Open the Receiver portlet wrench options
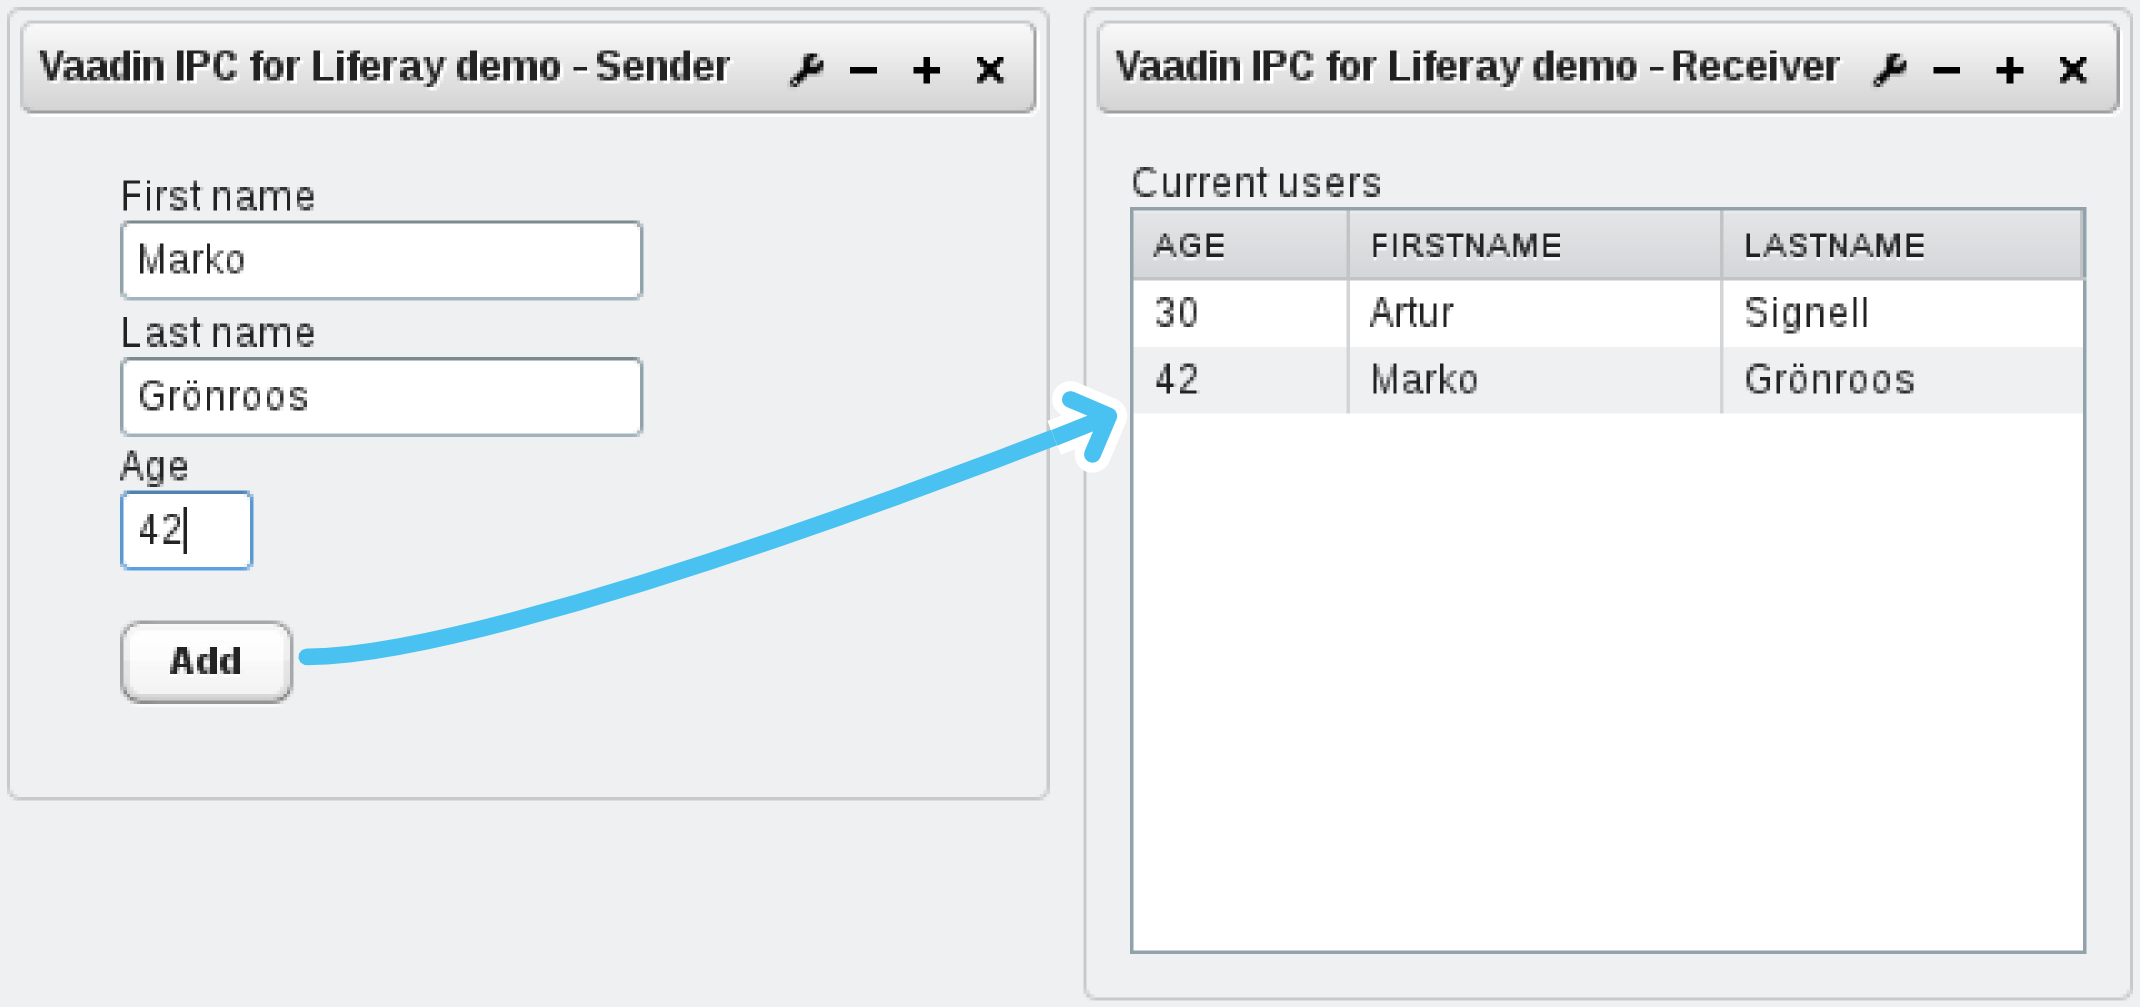Screen dimensions: 2140x1007 [1889, 70]
